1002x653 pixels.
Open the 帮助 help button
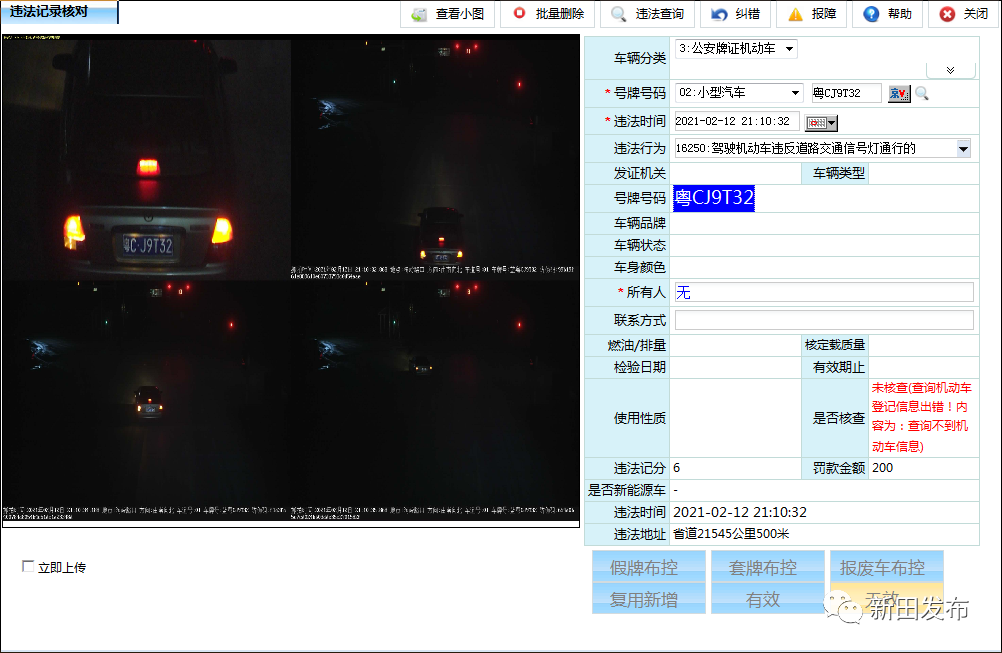[x=888, y=14]
